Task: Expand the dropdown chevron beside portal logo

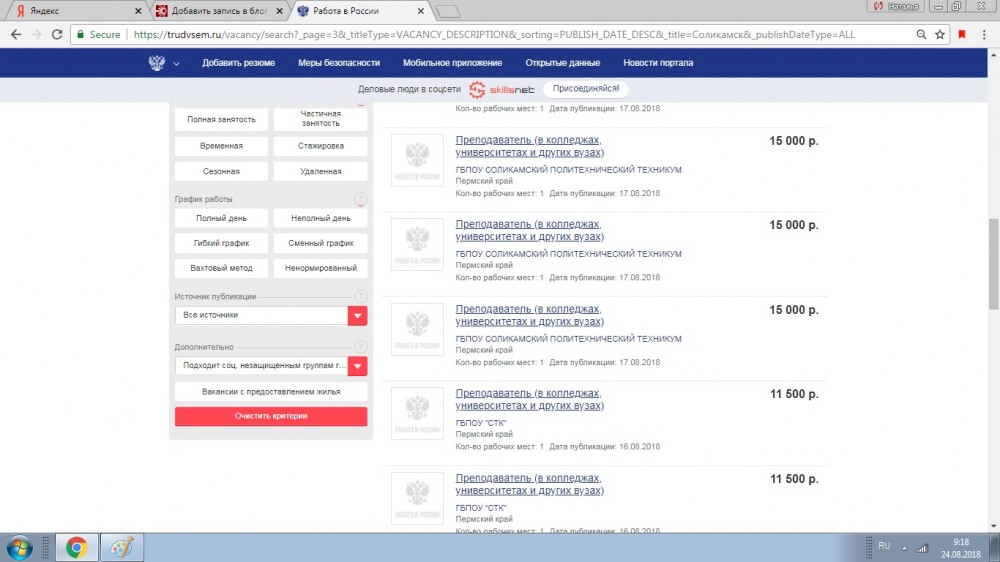Action: click(x=177, y=64)
